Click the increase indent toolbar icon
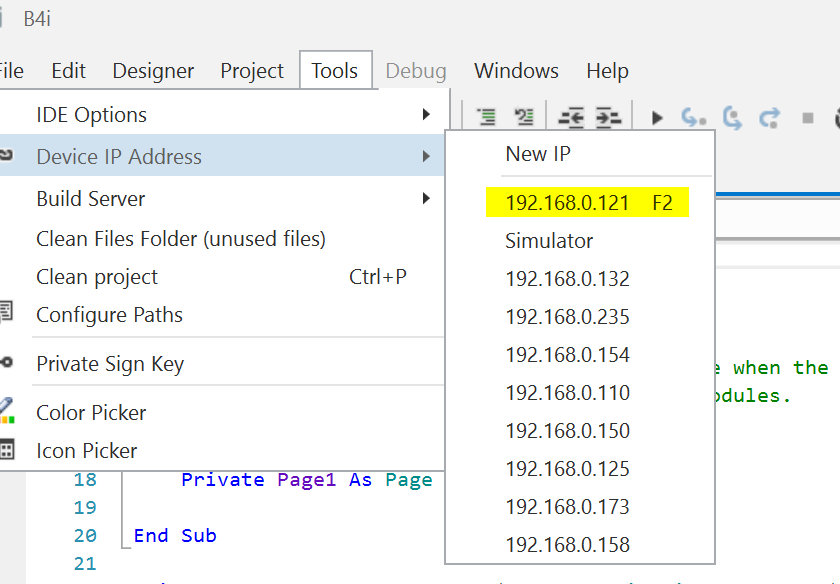The height and width of the screenshot is (584, 840). coord(608,117)
